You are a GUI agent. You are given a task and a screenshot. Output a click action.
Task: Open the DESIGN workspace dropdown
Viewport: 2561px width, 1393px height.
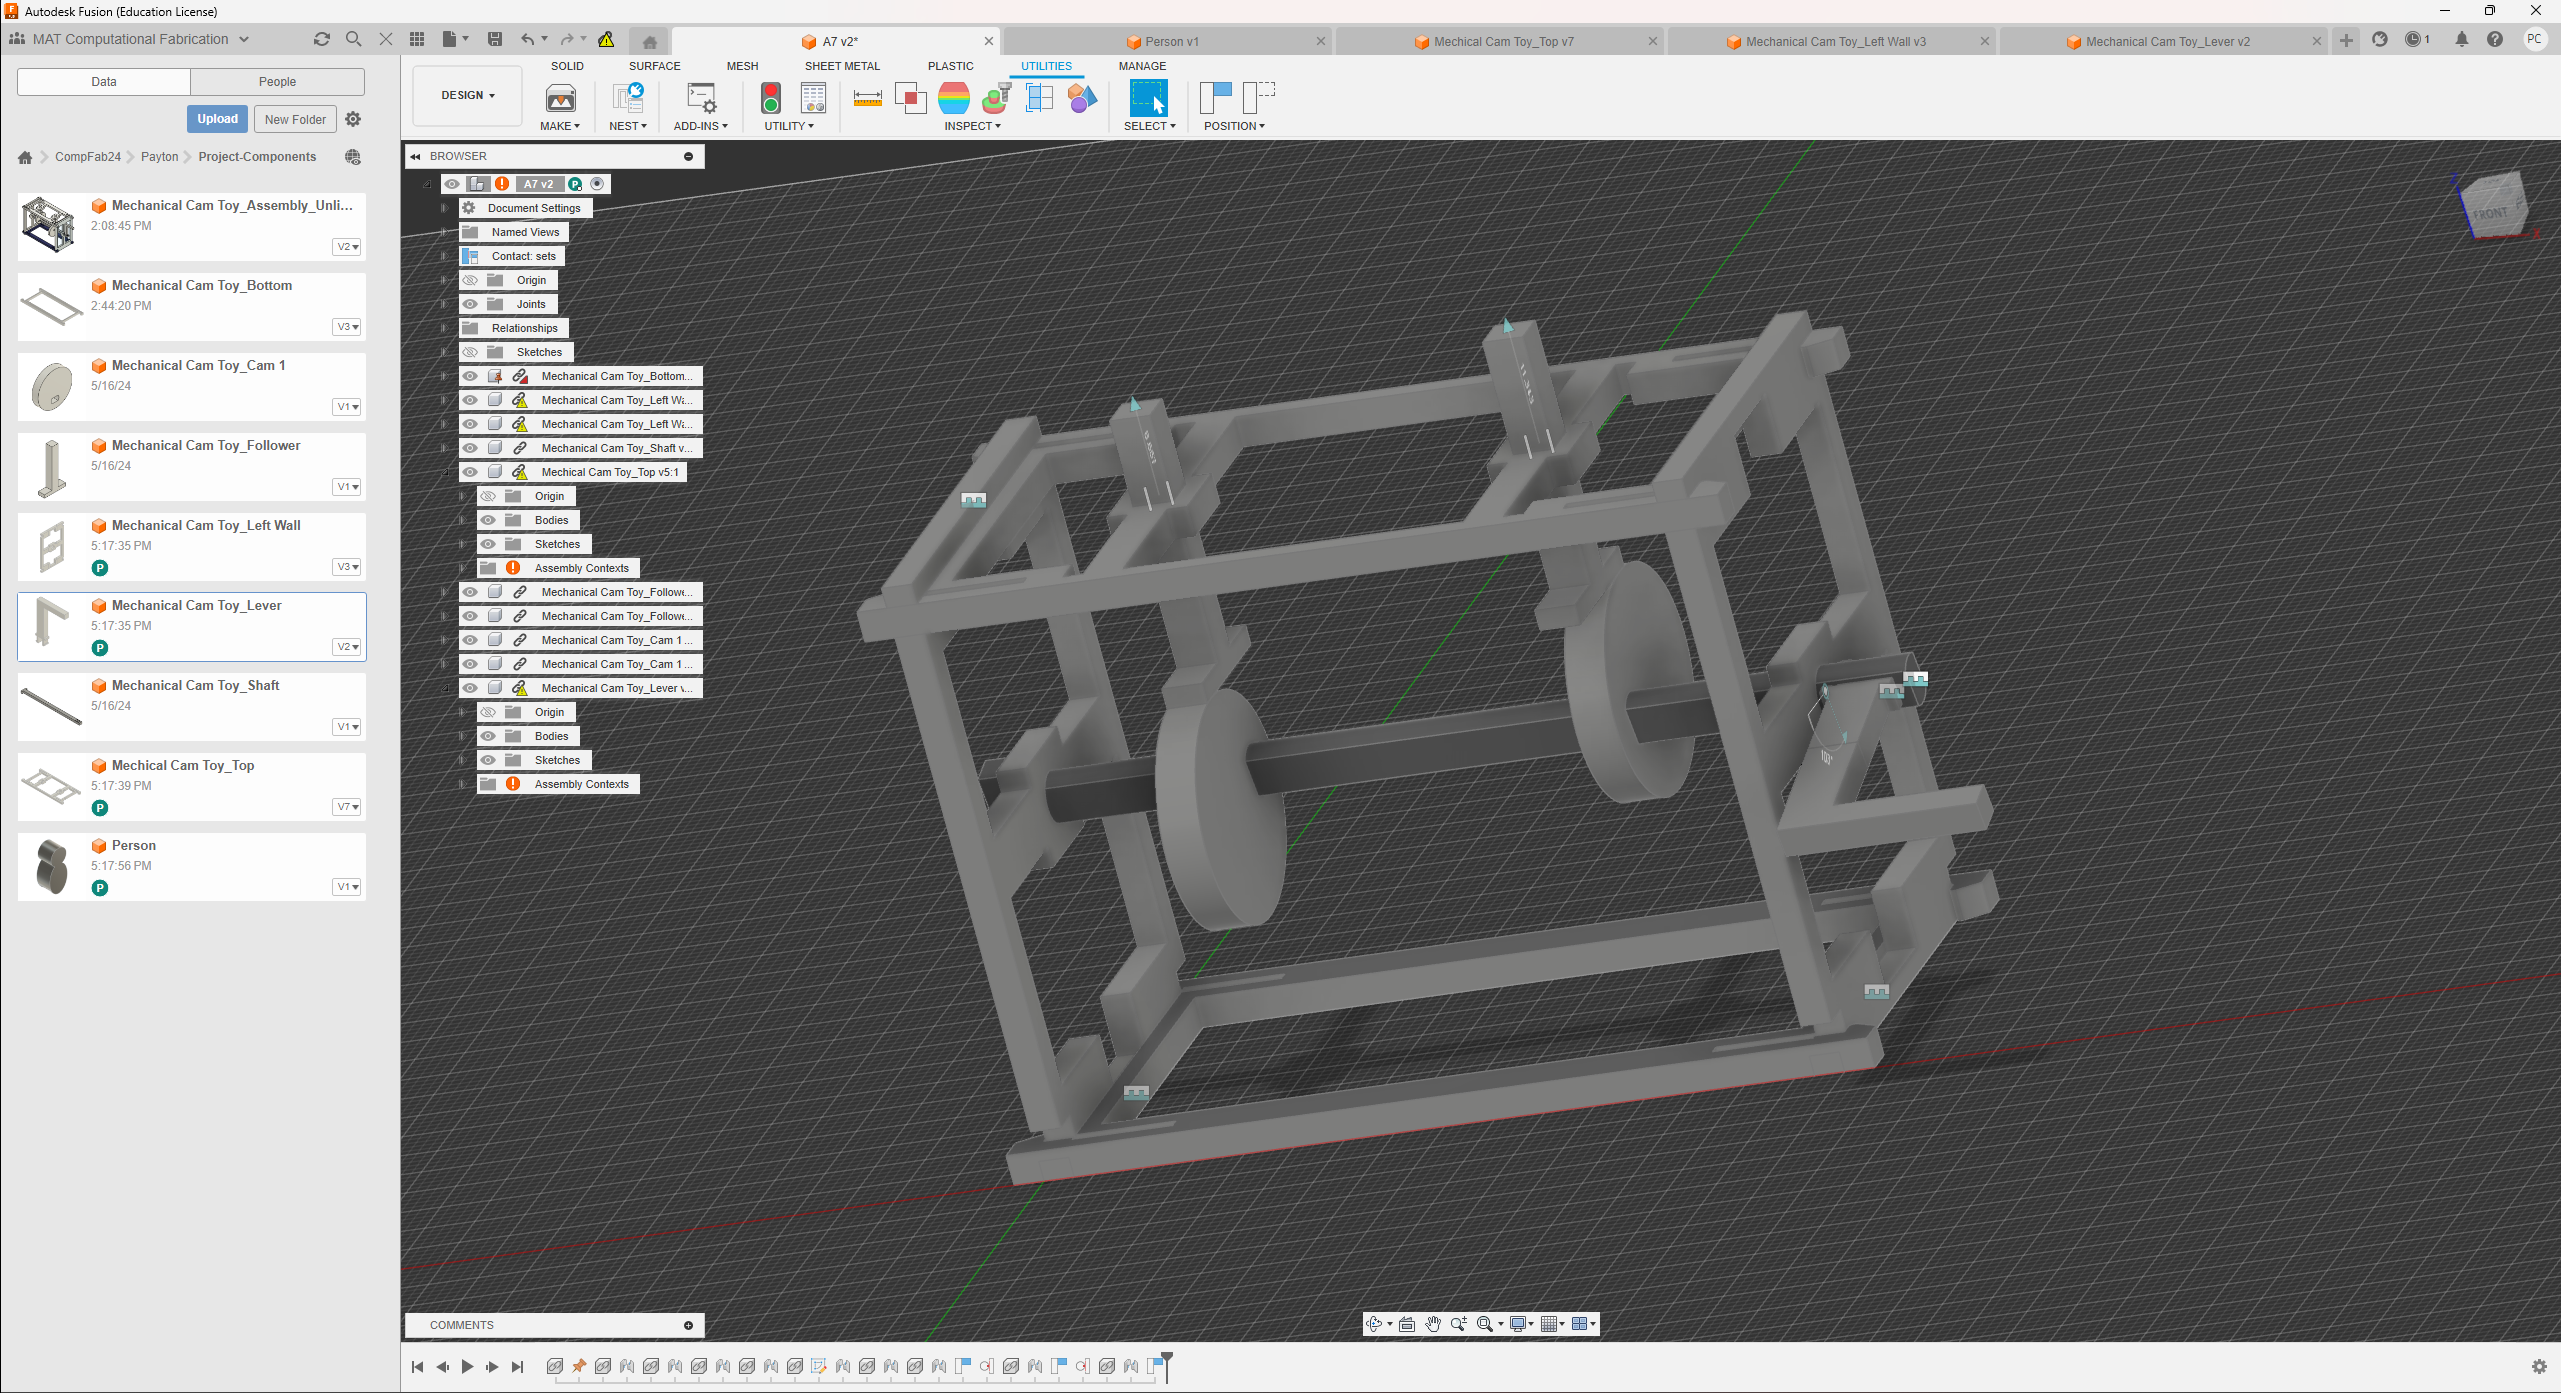click(x=468, y=95)
